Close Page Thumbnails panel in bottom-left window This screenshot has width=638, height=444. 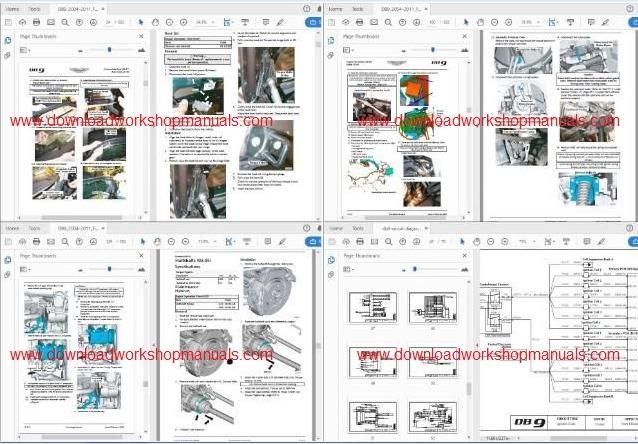tap(141, 256)
